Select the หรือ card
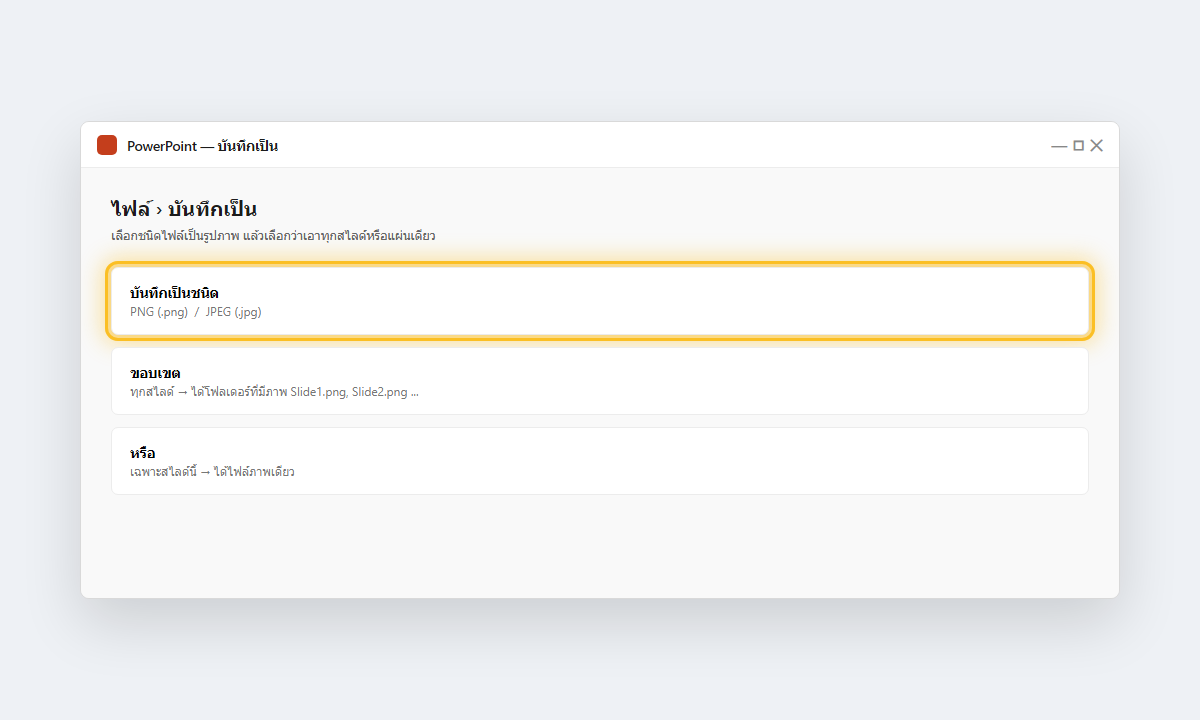1200x720 pixels. click(x=600, y=461)
